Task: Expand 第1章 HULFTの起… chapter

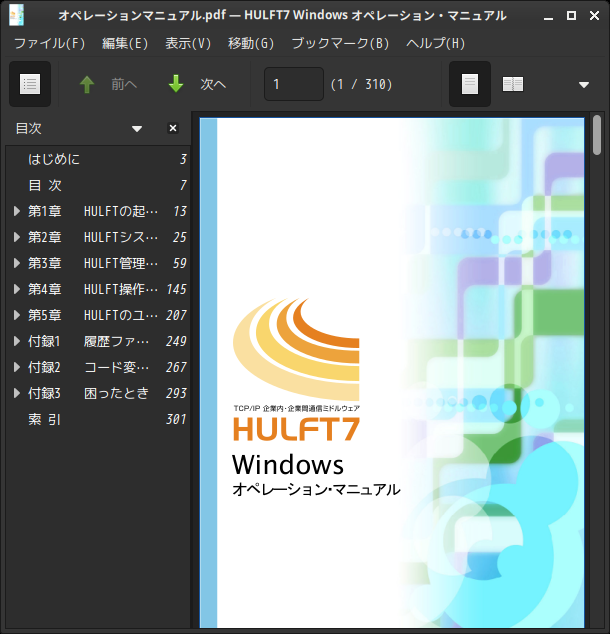Action: [x=17, y=211]
